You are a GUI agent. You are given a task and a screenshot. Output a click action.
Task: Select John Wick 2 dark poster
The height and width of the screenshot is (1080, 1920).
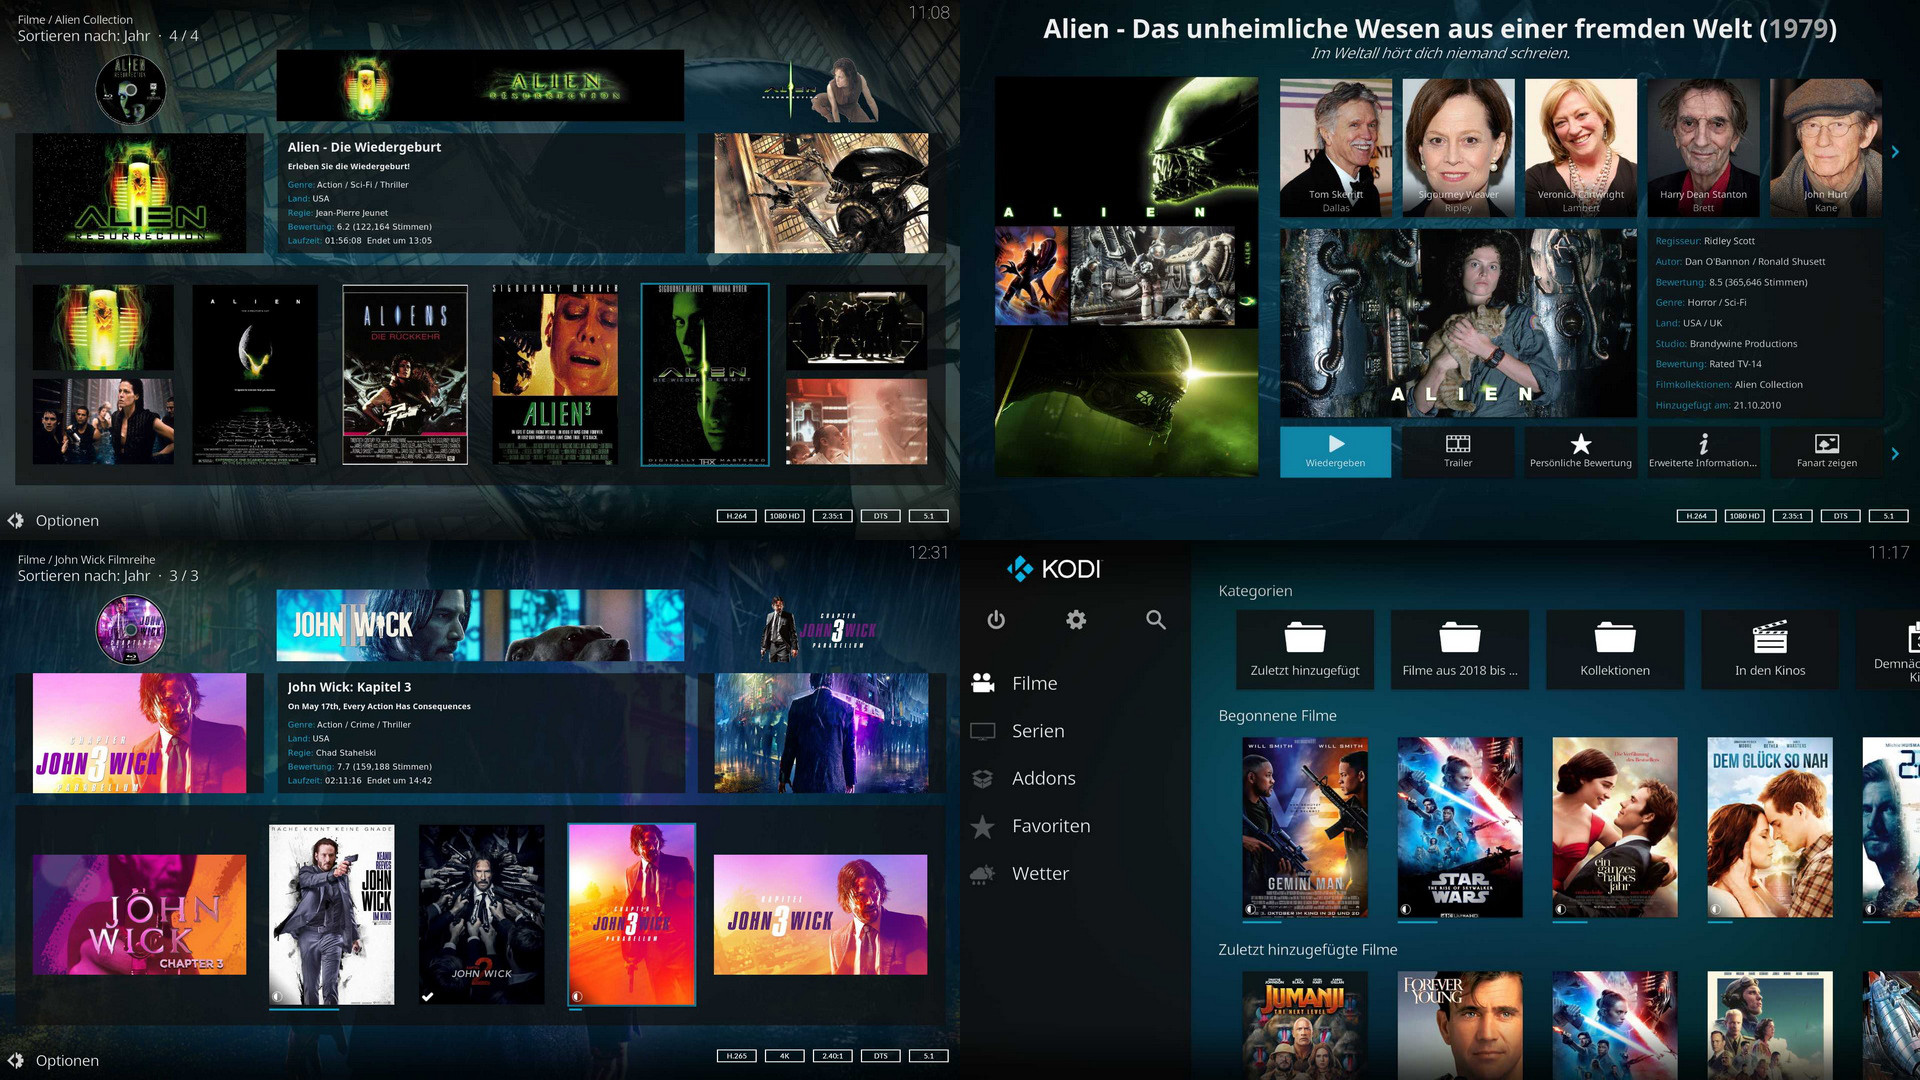coord(482,914)
